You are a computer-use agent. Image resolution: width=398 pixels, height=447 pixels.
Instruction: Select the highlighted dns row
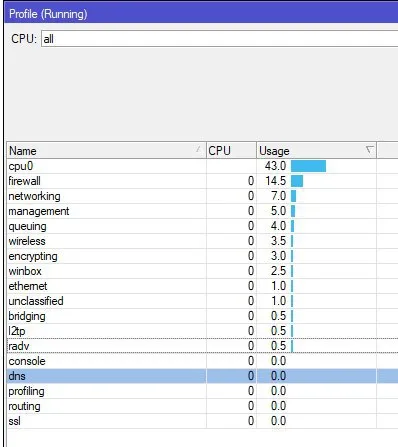(202, 376)
